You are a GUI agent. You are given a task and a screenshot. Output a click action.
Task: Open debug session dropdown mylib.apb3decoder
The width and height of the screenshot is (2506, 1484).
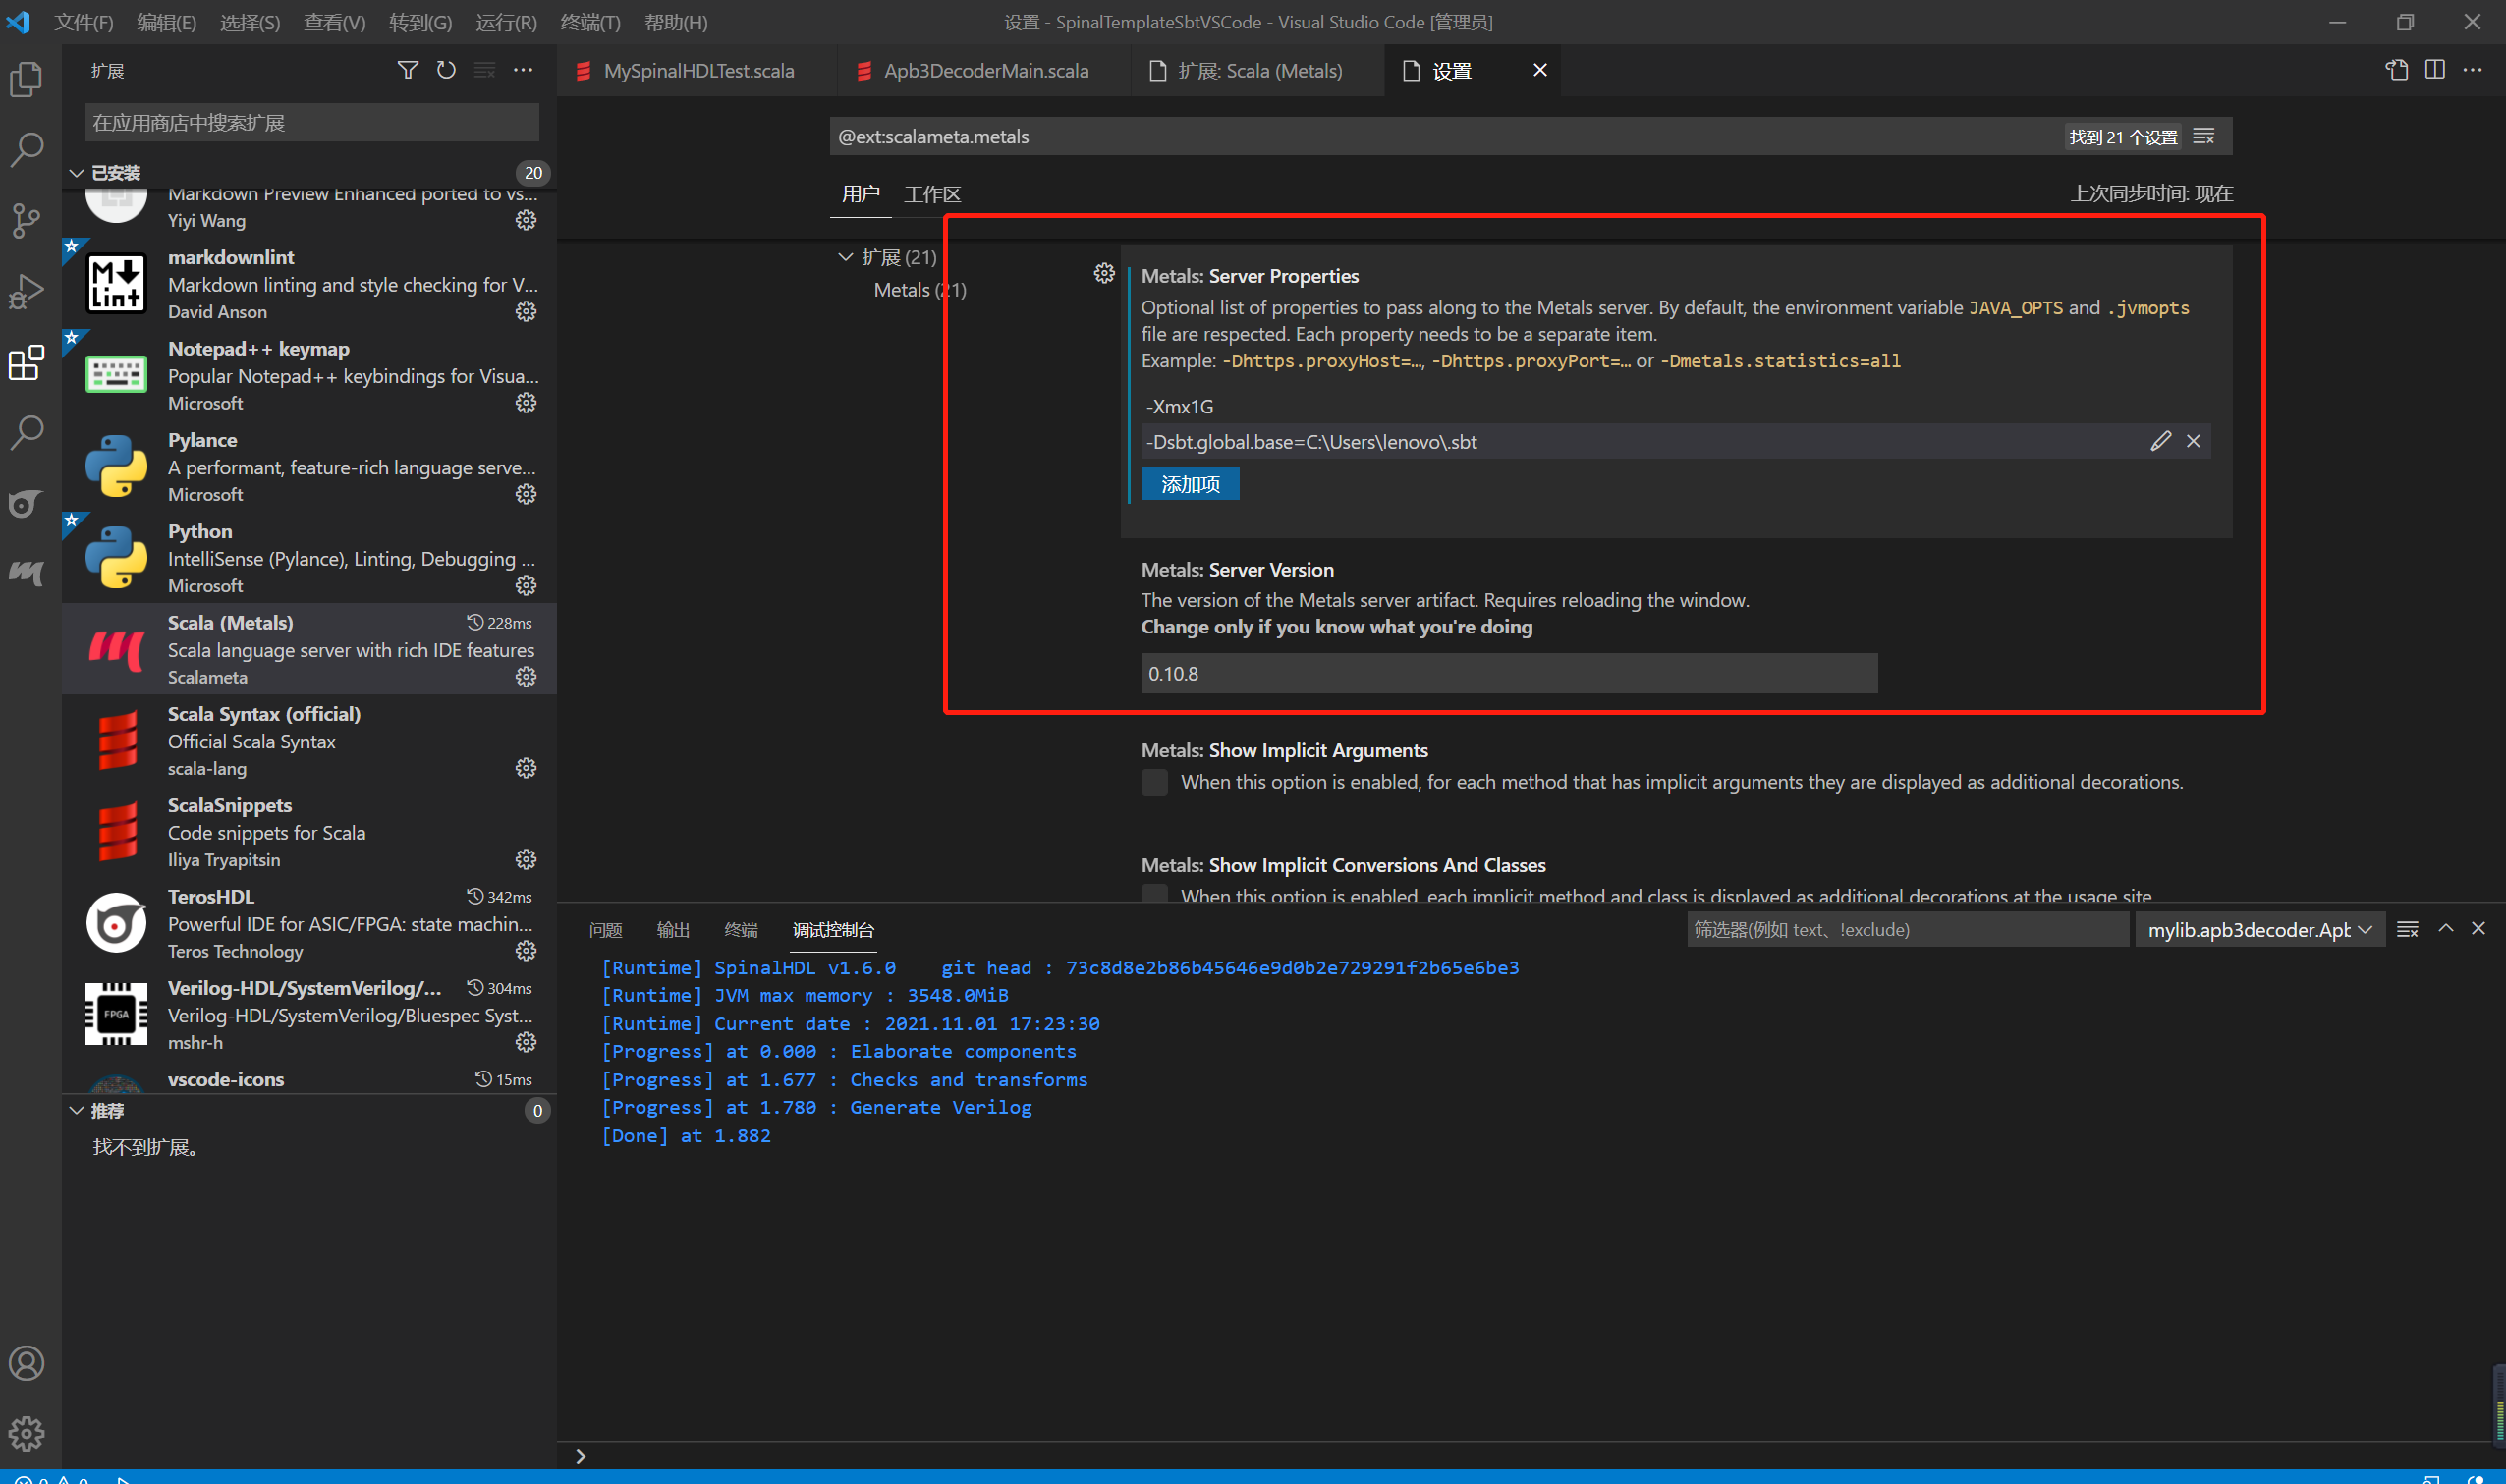[x=2260, y=930]
